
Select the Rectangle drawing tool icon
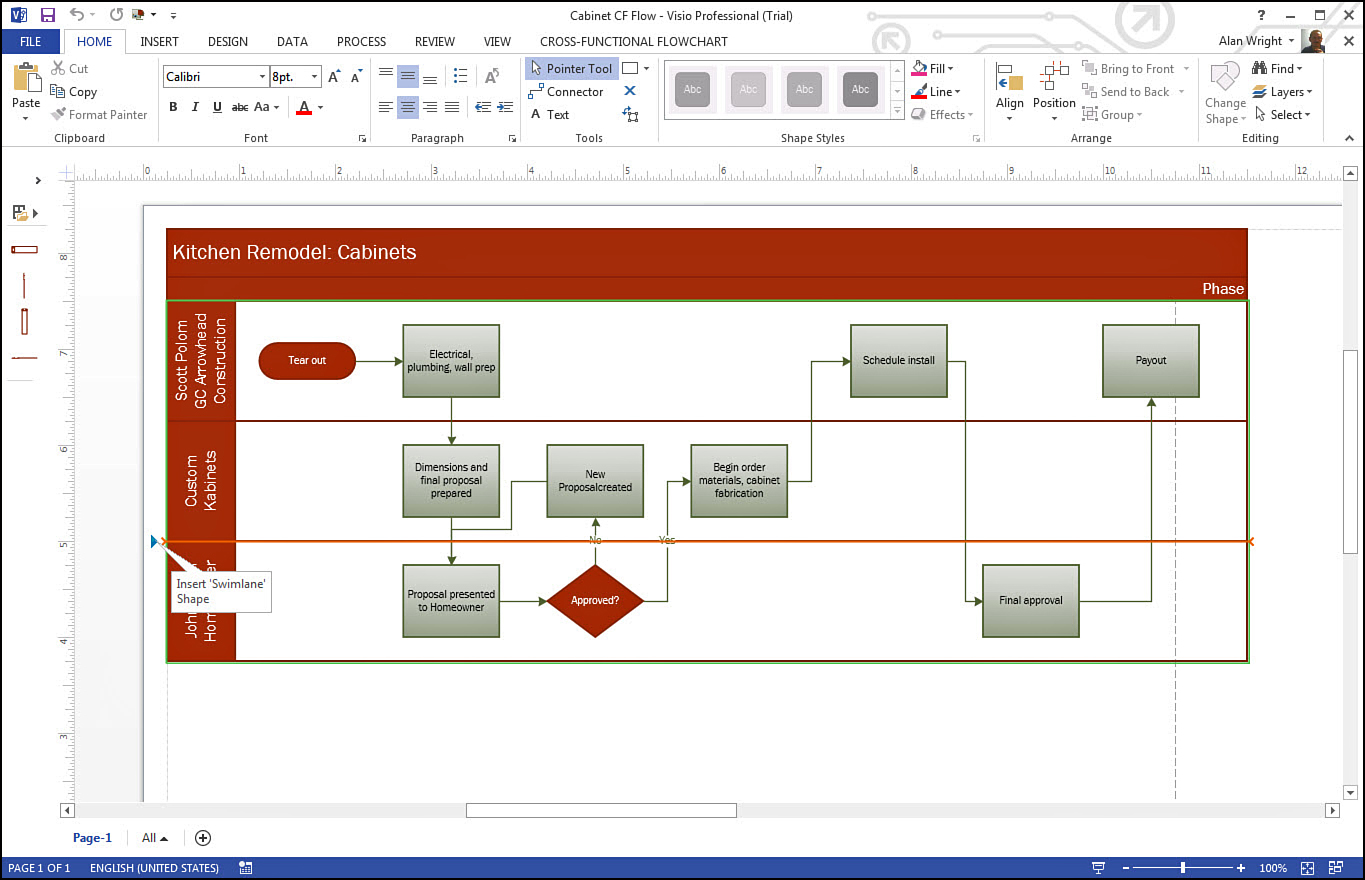point(630,69)
